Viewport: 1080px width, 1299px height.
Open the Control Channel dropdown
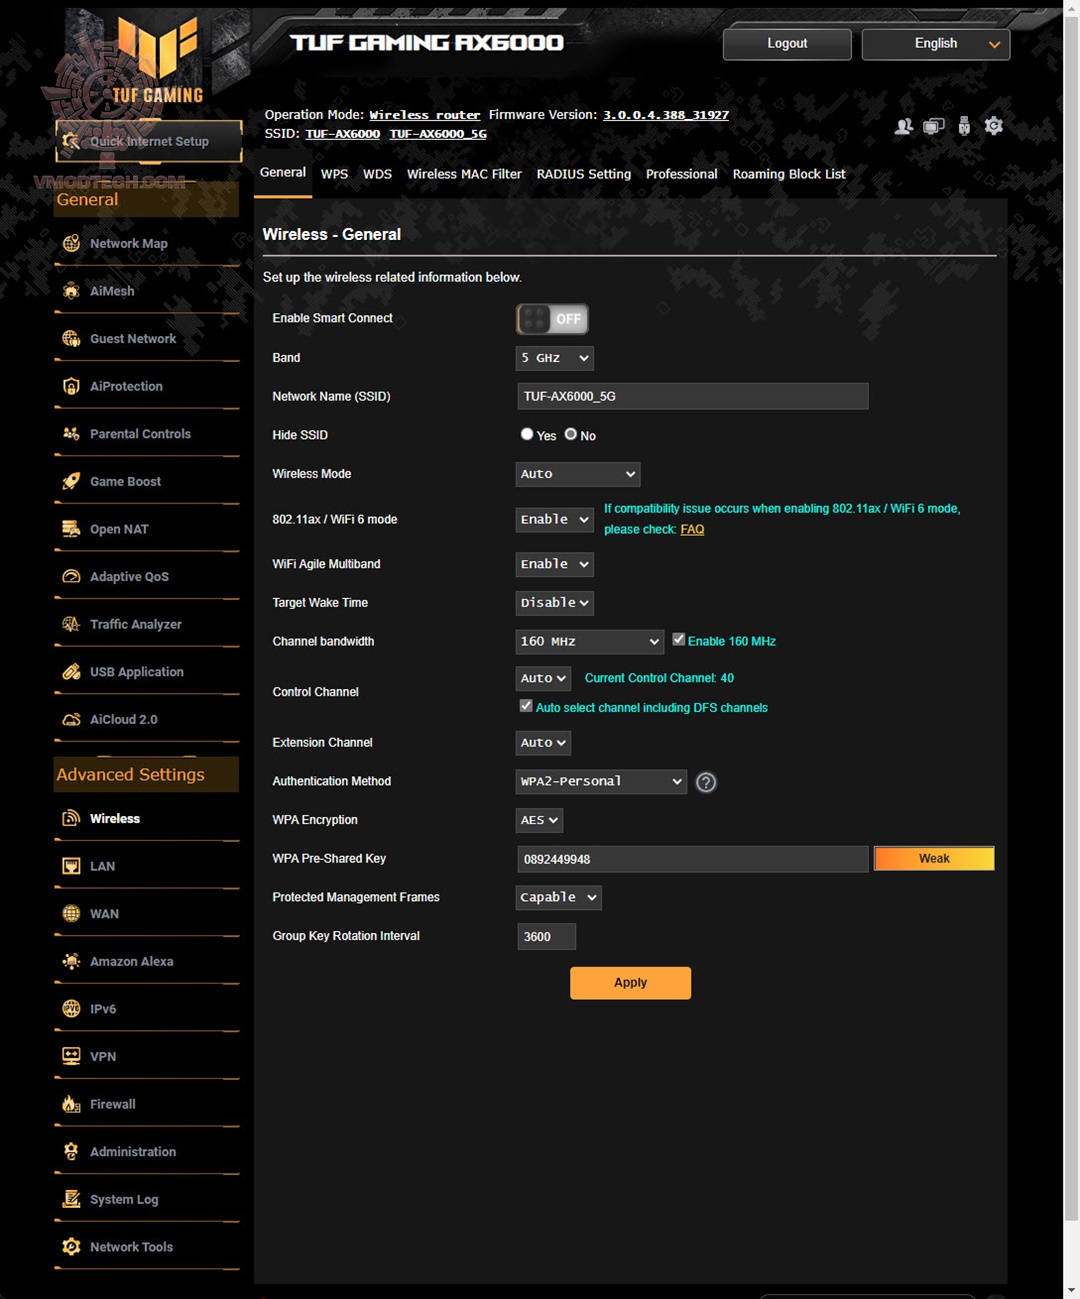(x=543, y=678)
